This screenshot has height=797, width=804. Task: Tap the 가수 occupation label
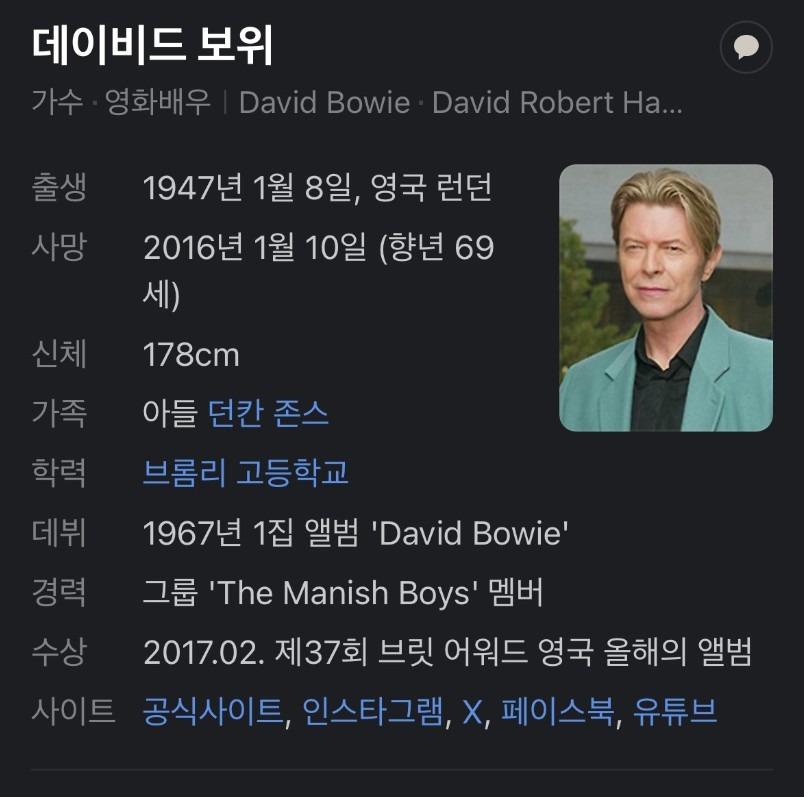[57, 102]
